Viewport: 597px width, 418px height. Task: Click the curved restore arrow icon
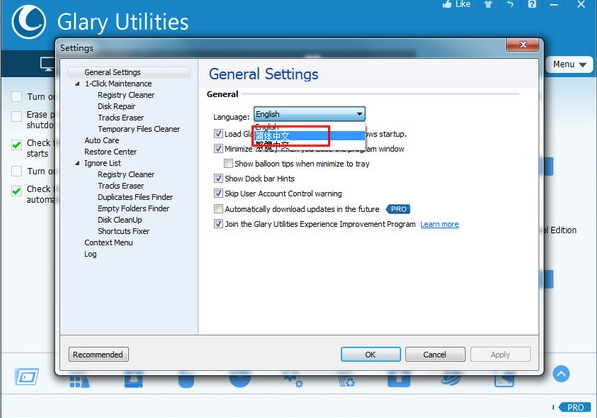[x=510, y=4]
